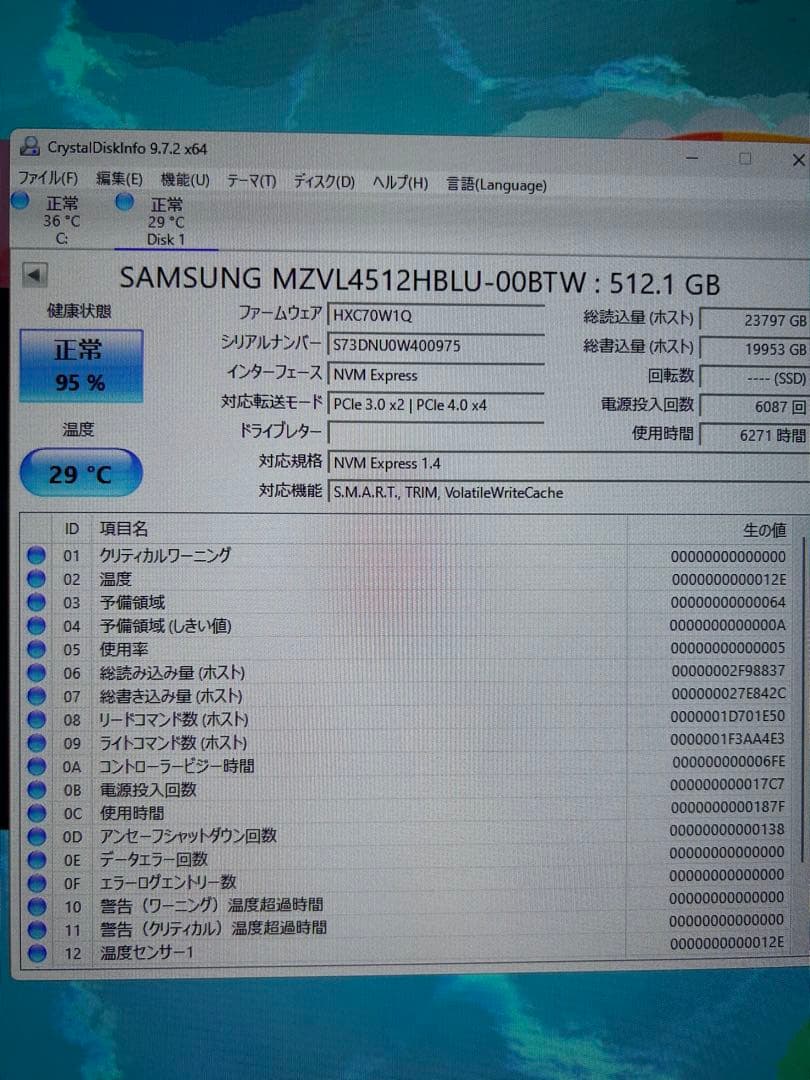The height and width of the screenshot is (1080, 810).
Task: Click raw value 0000000000187F
Action: point(727,807)
